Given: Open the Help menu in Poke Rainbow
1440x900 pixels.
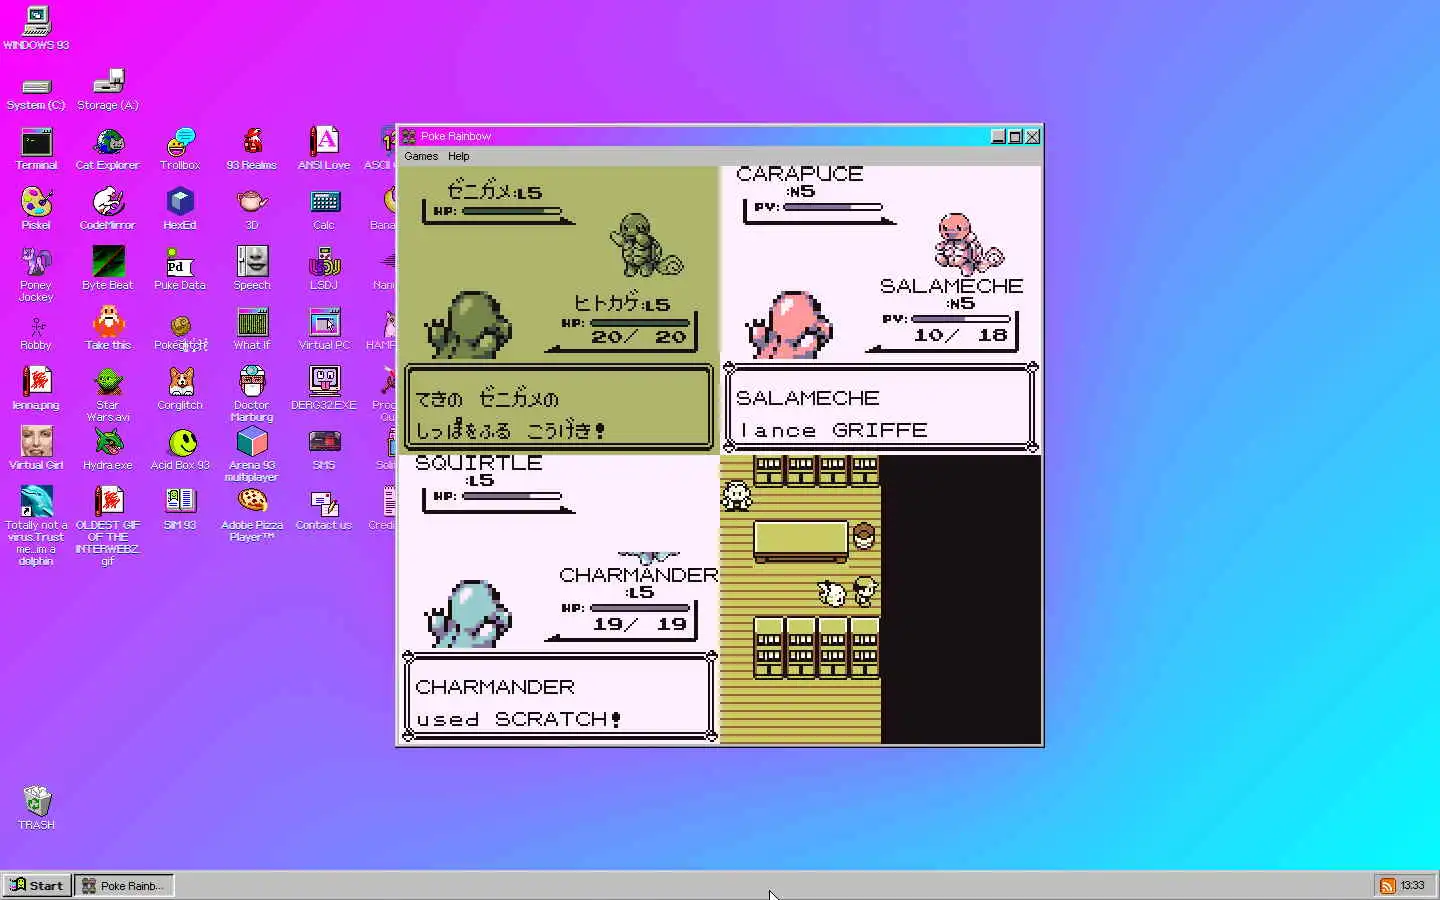Looking at the screenshot, I should coord(458,156).
